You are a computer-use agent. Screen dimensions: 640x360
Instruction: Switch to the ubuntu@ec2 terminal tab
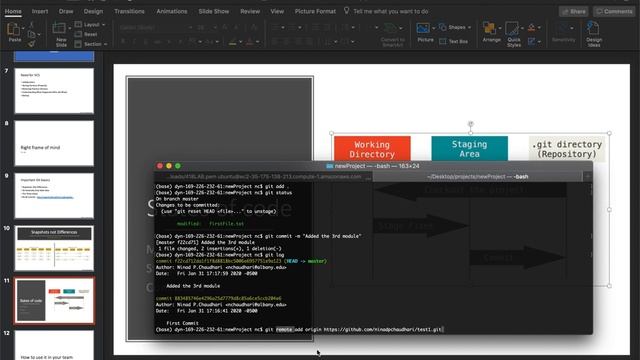point(264,177)
